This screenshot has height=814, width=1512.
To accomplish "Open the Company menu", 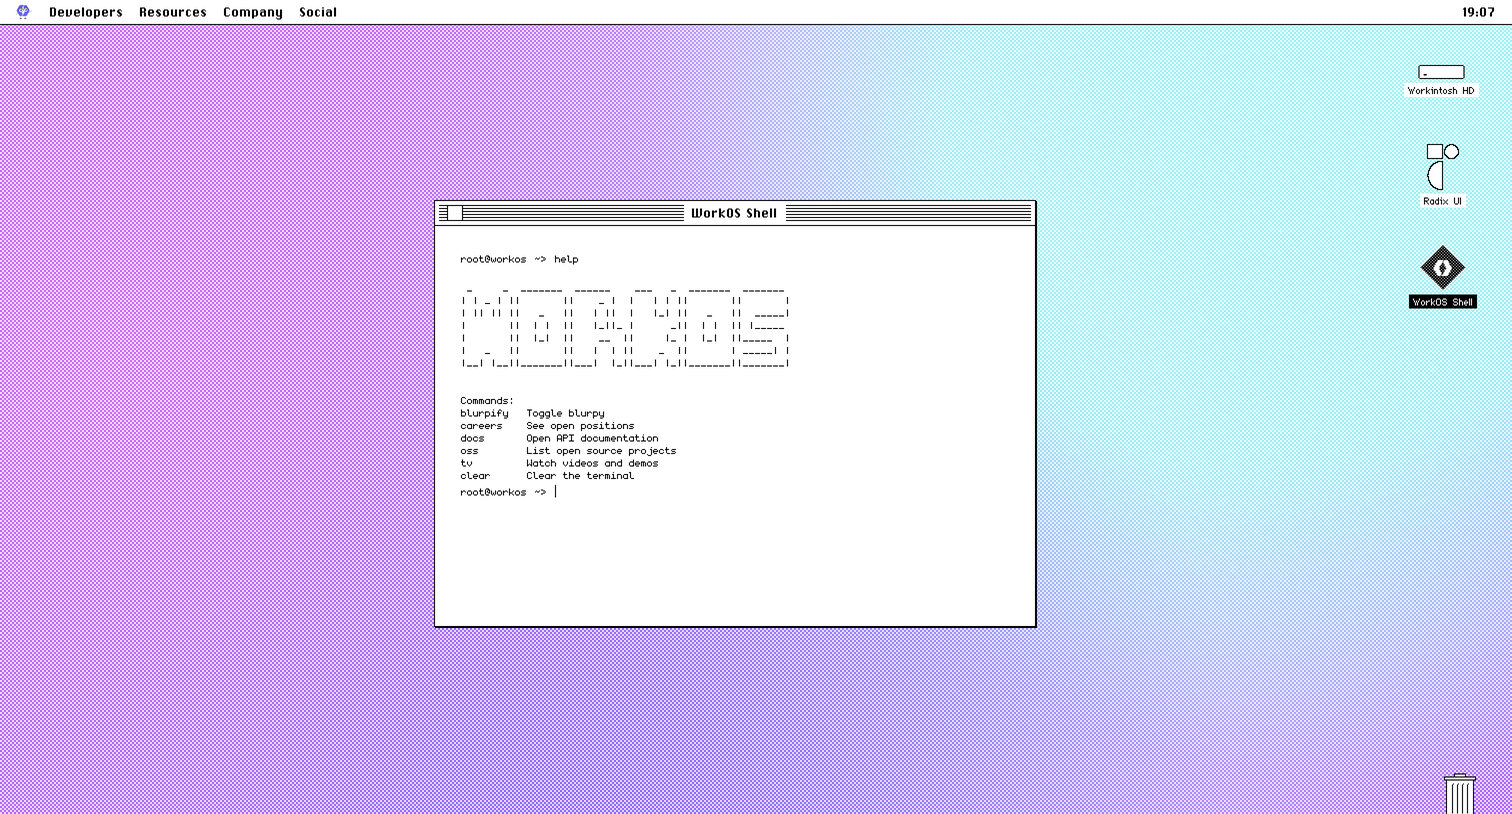I will coord(253,12).
